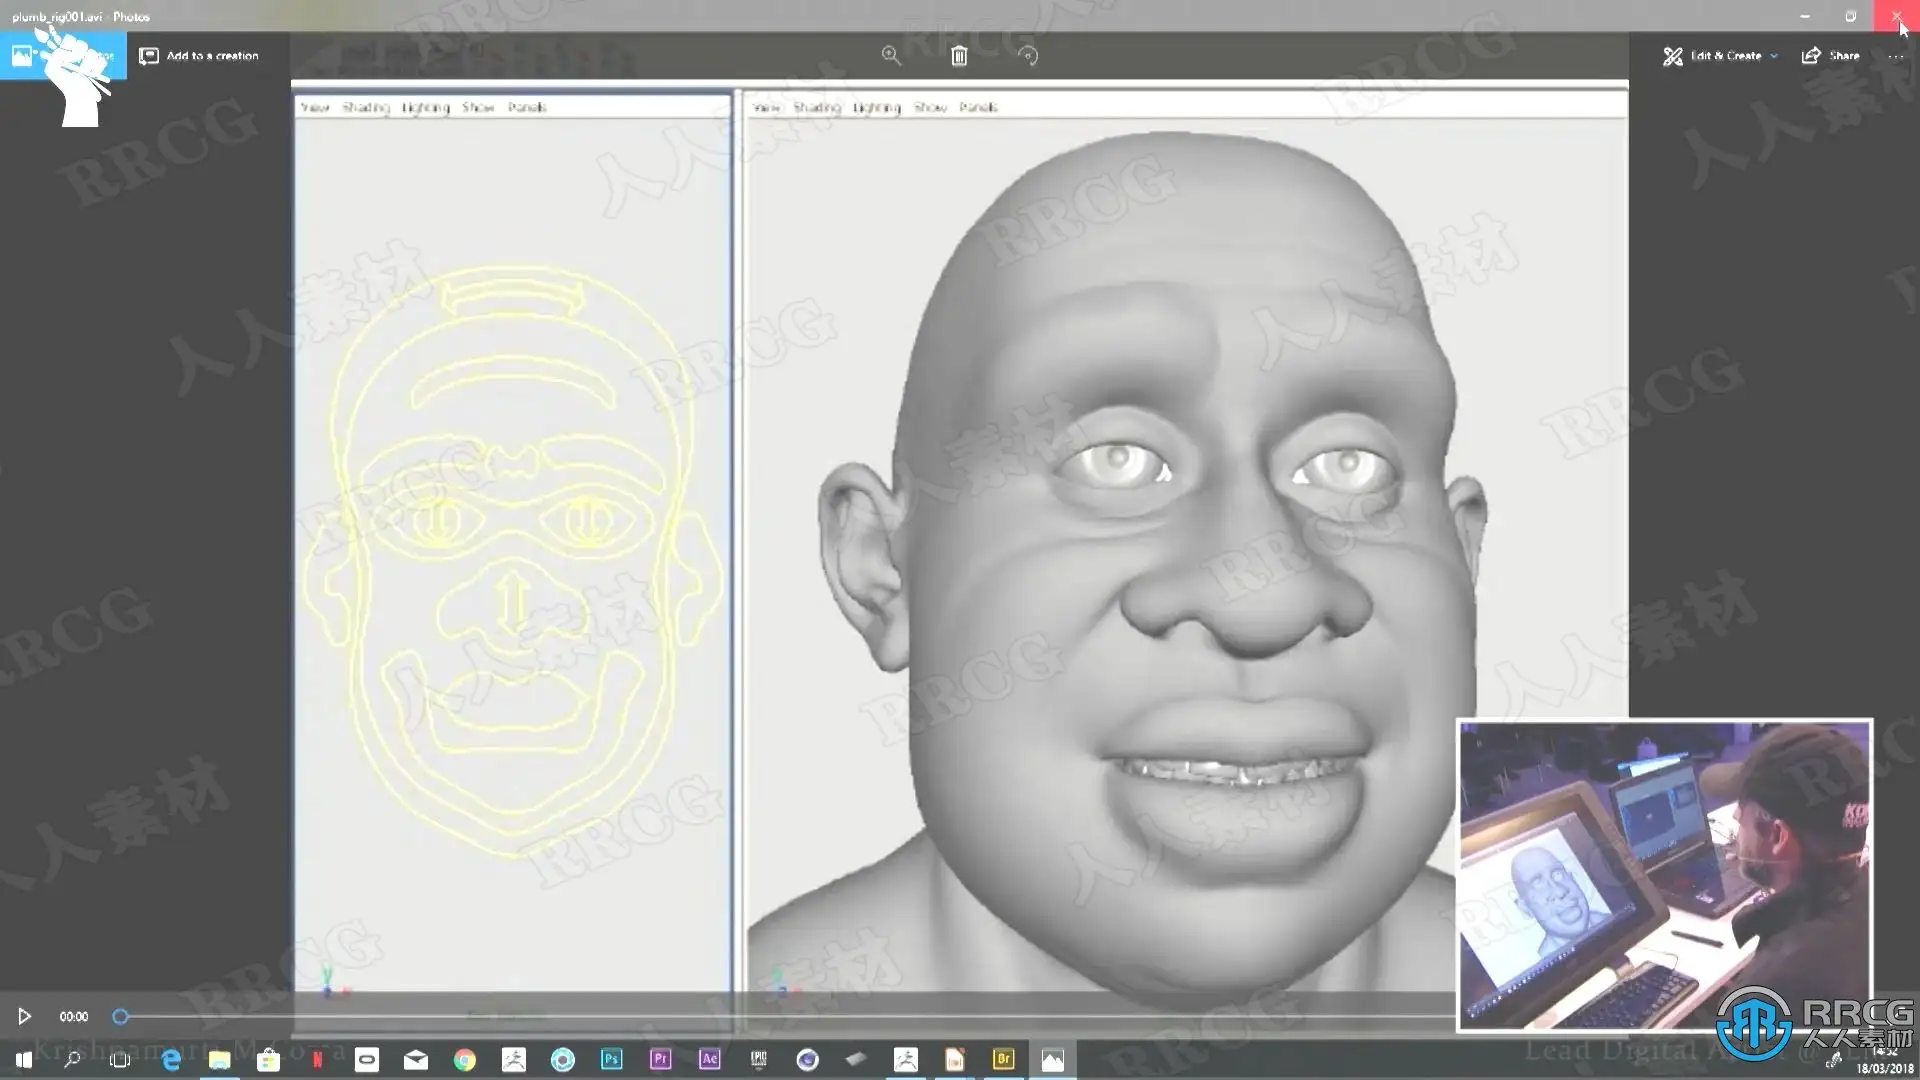Screen dimensions: 1920x1080
Task: Click the delete trash can icon
Action: pyautogui.click(x=958, y=56)
